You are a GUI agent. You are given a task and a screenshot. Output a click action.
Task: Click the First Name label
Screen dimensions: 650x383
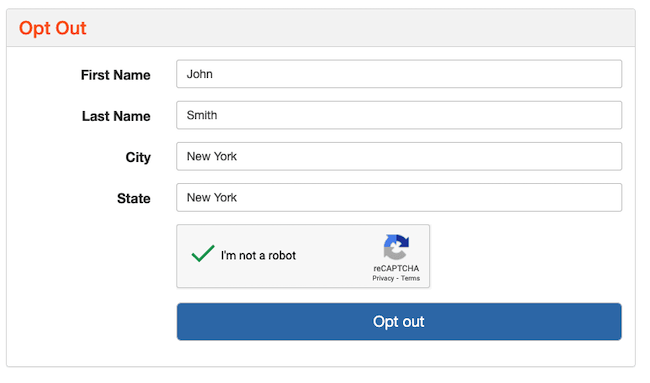(116, 75)
